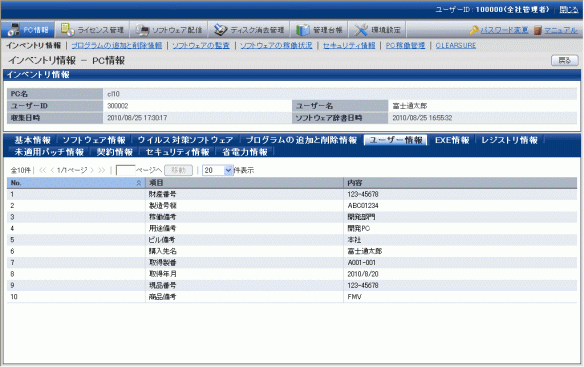584x367 pixels.
Task: Switch to レジストリ情報 tab
Action: (x=510, y=140)
